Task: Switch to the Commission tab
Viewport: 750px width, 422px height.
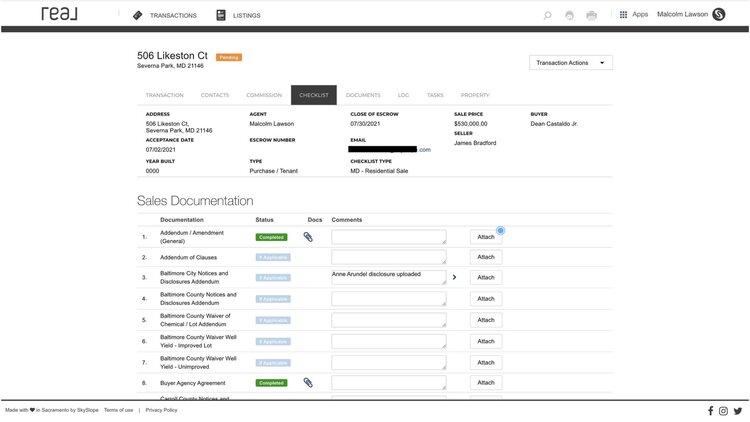Action: [x=264, y=95]
